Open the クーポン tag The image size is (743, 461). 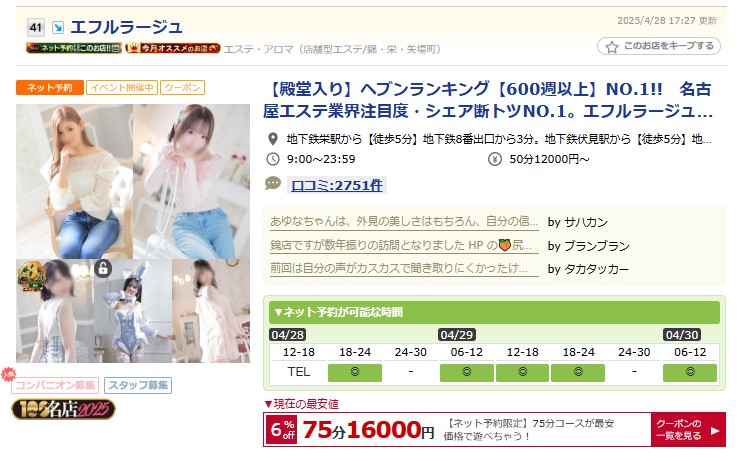[182, 88]
